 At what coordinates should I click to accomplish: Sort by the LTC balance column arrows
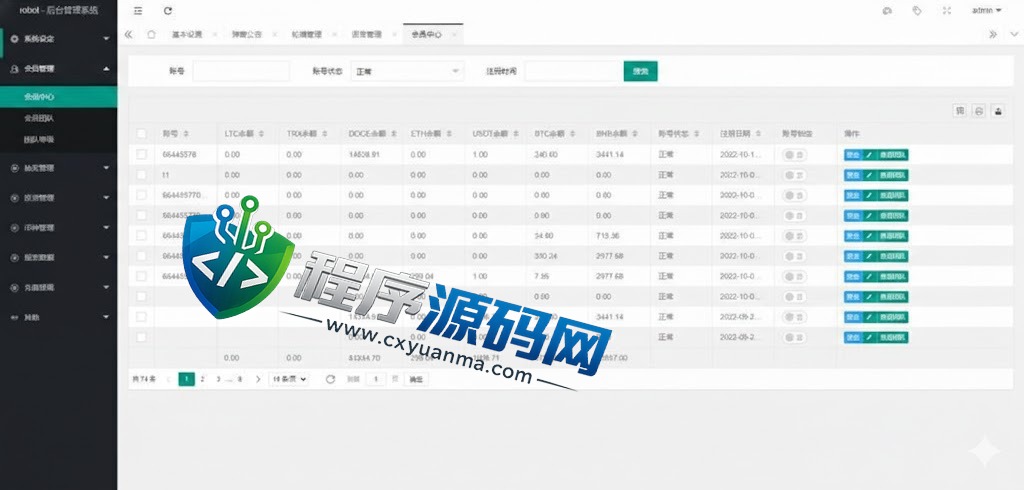coord(261,133)
